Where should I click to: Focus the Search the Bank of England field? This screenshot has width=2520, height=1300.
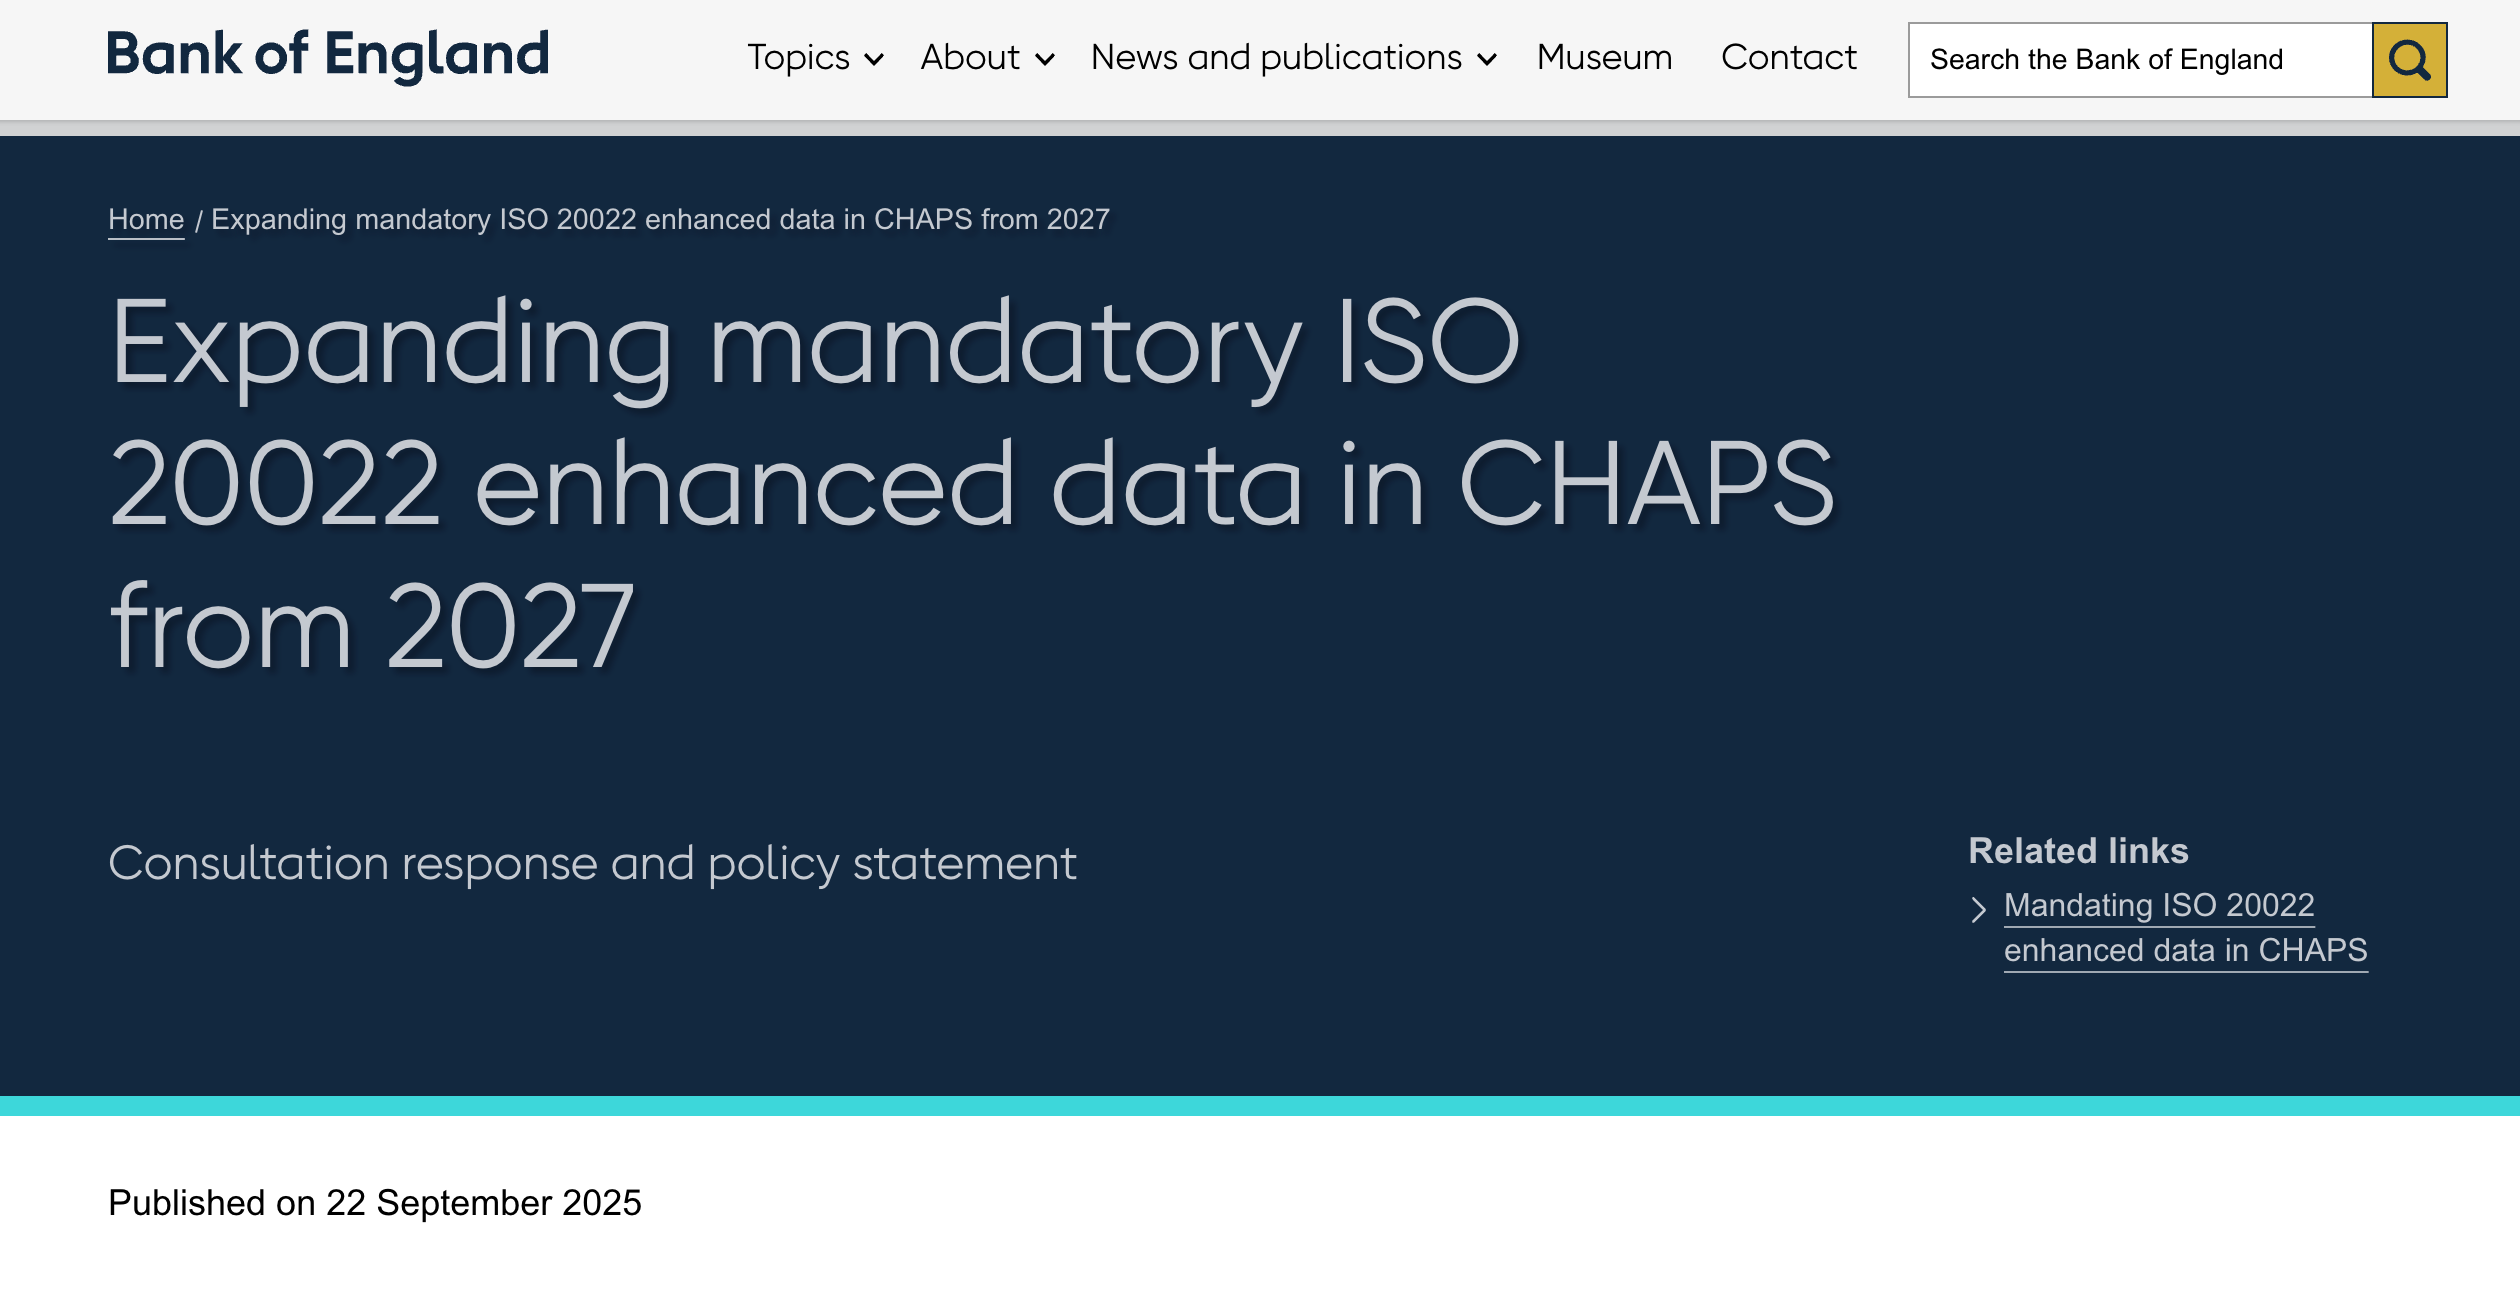tap(2140, 60)
